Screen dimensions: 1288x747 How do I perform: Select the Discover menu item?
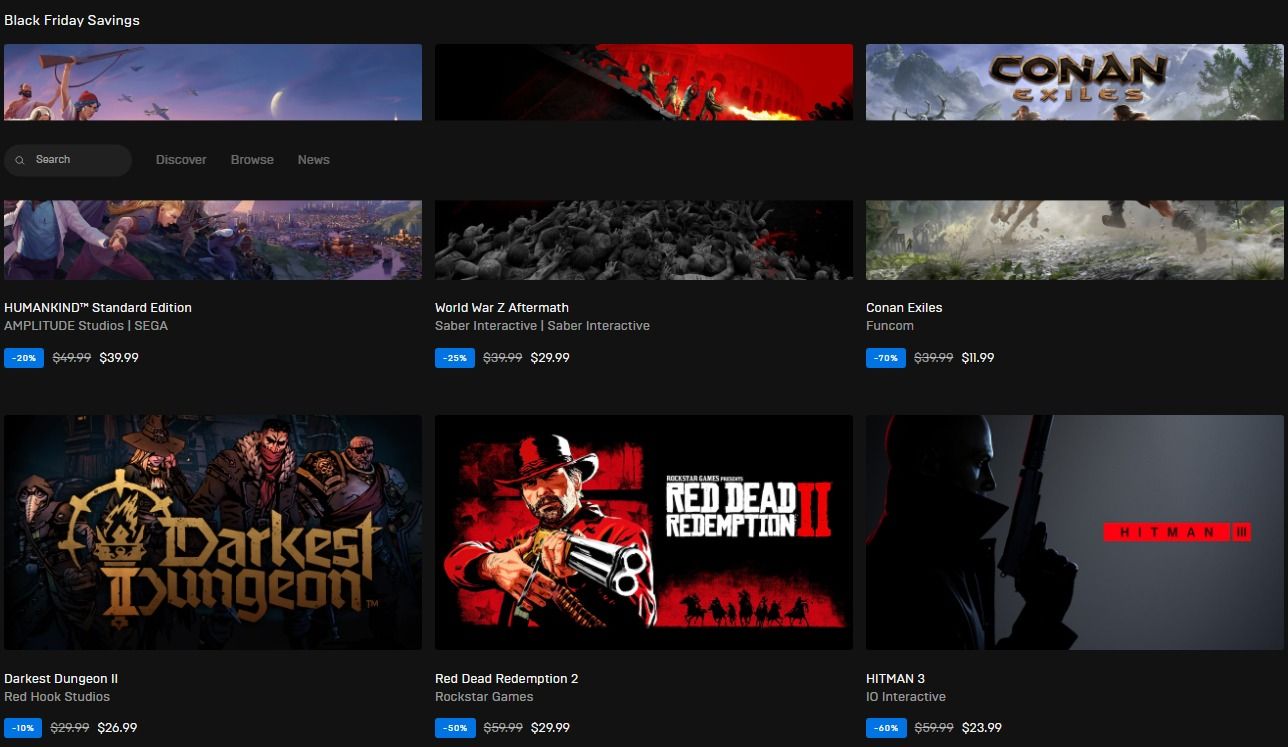pos(180,160)
